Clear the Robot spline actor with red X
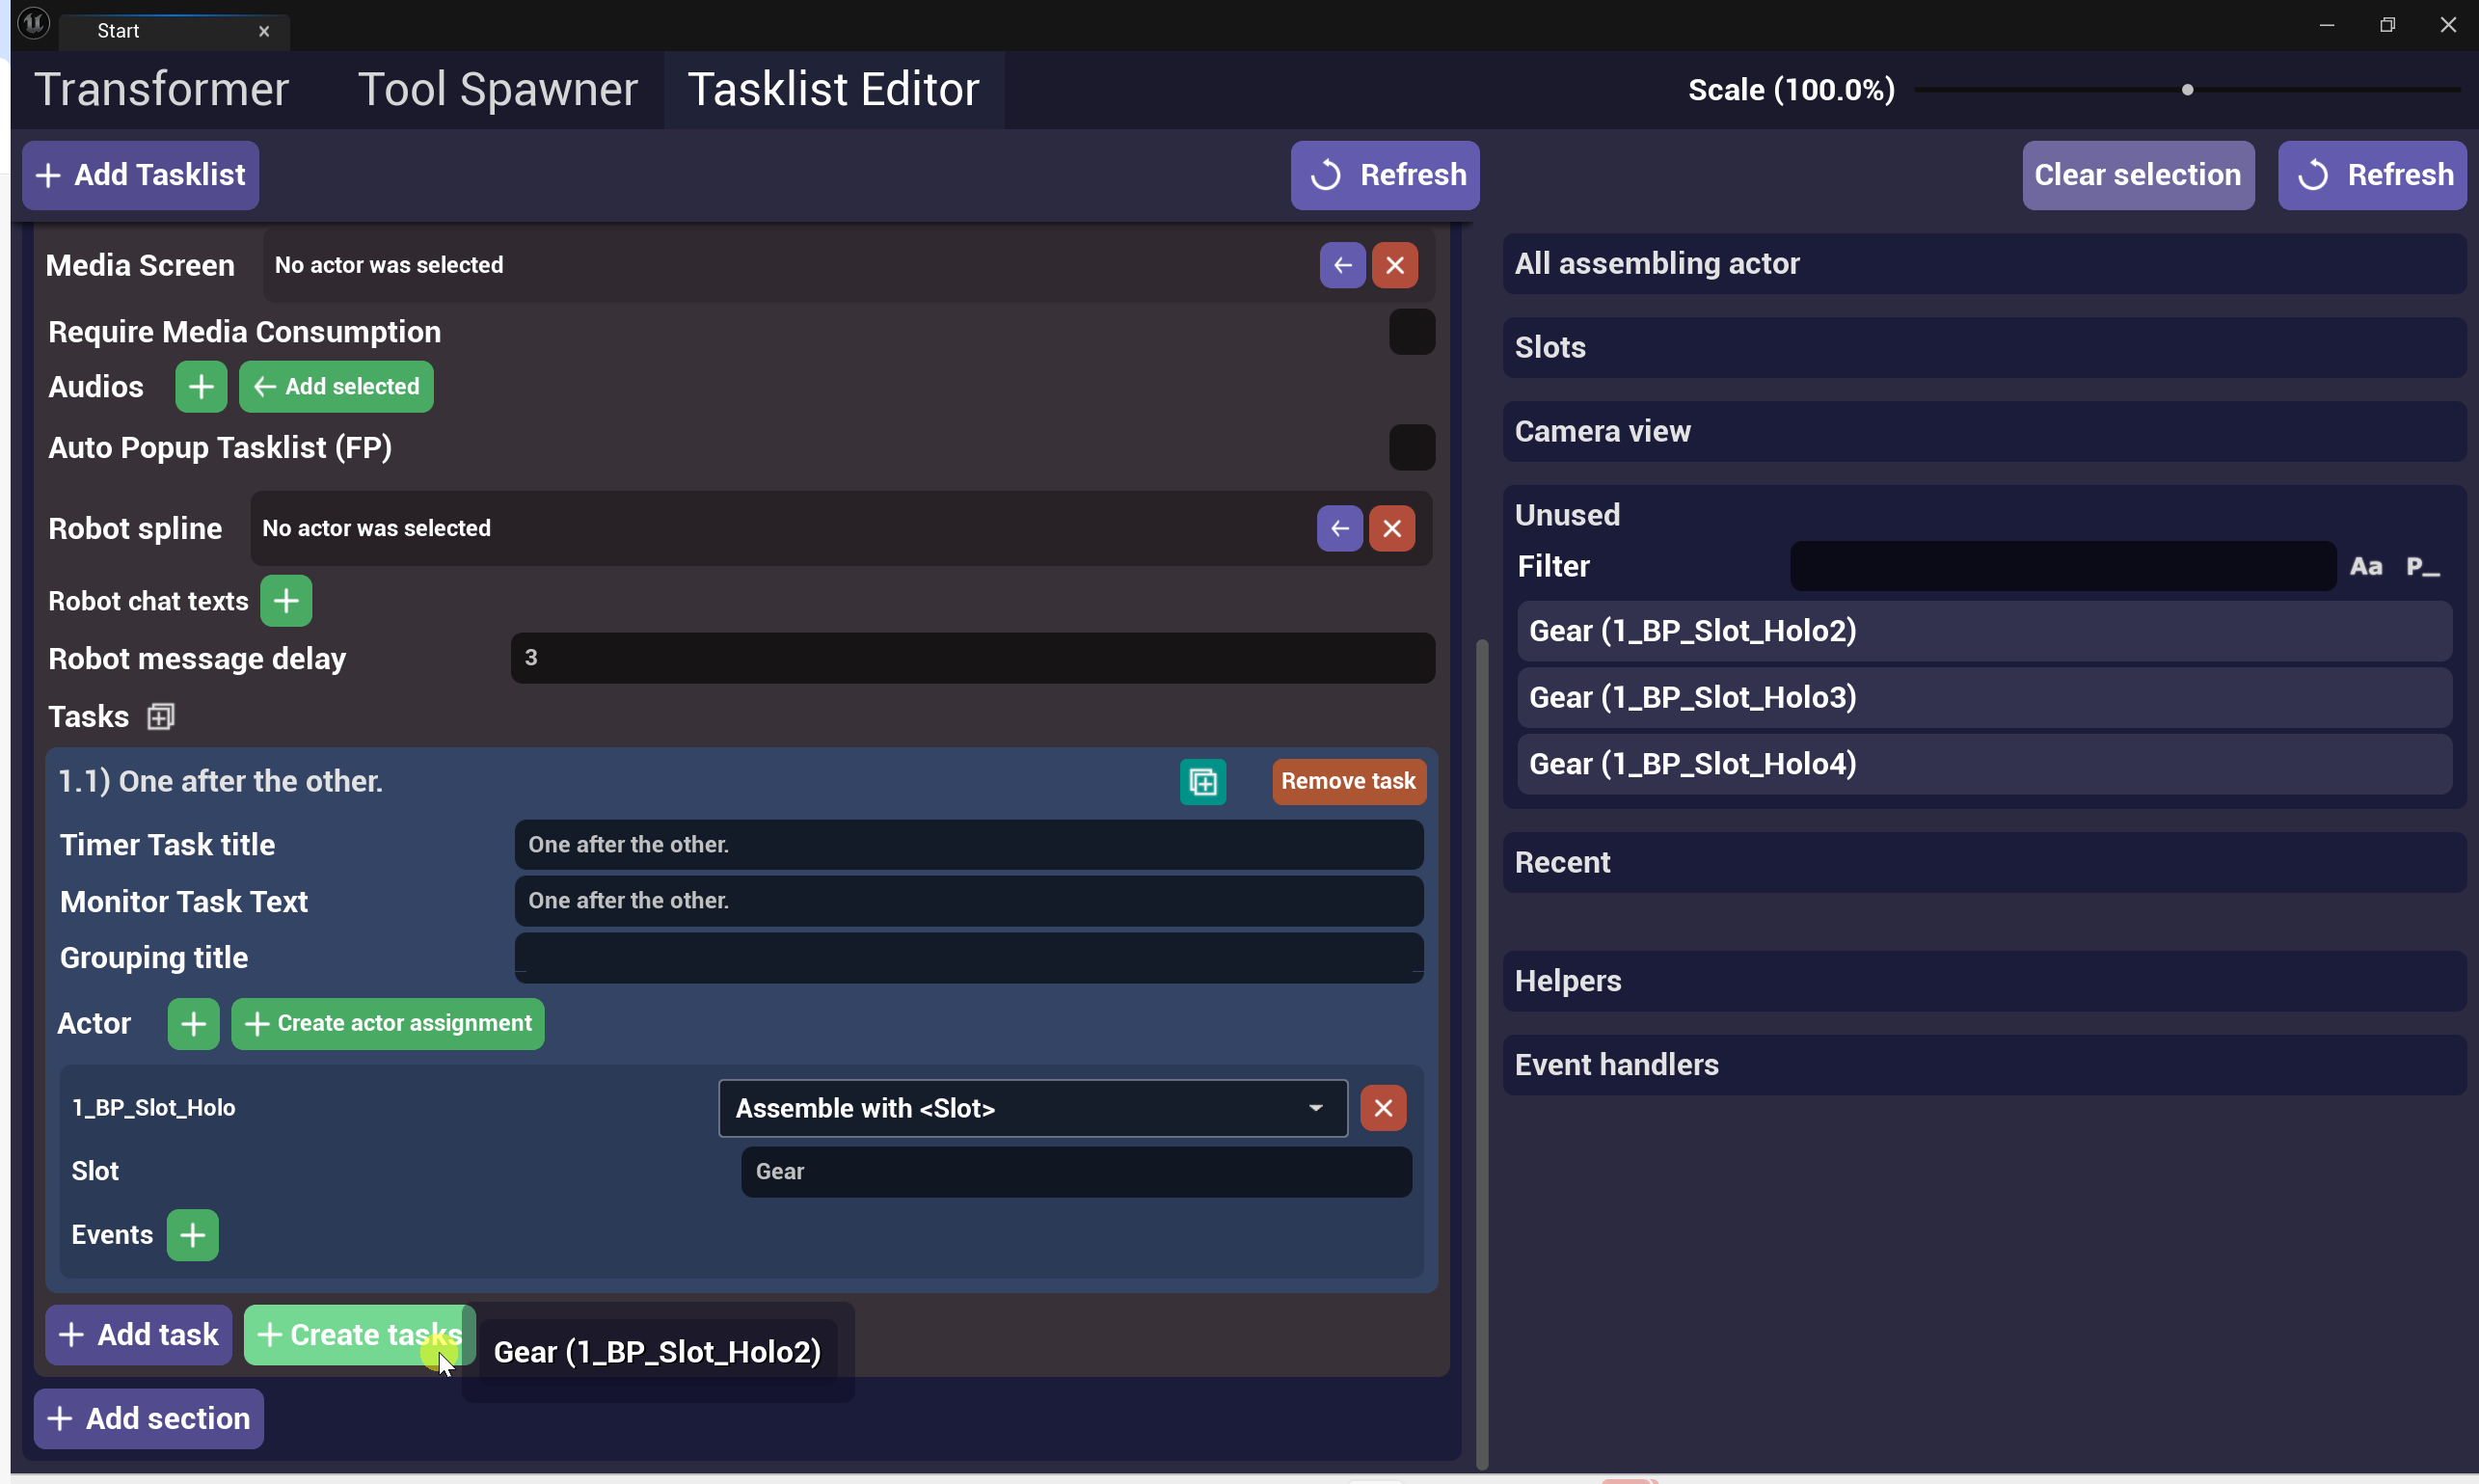 1391,528
